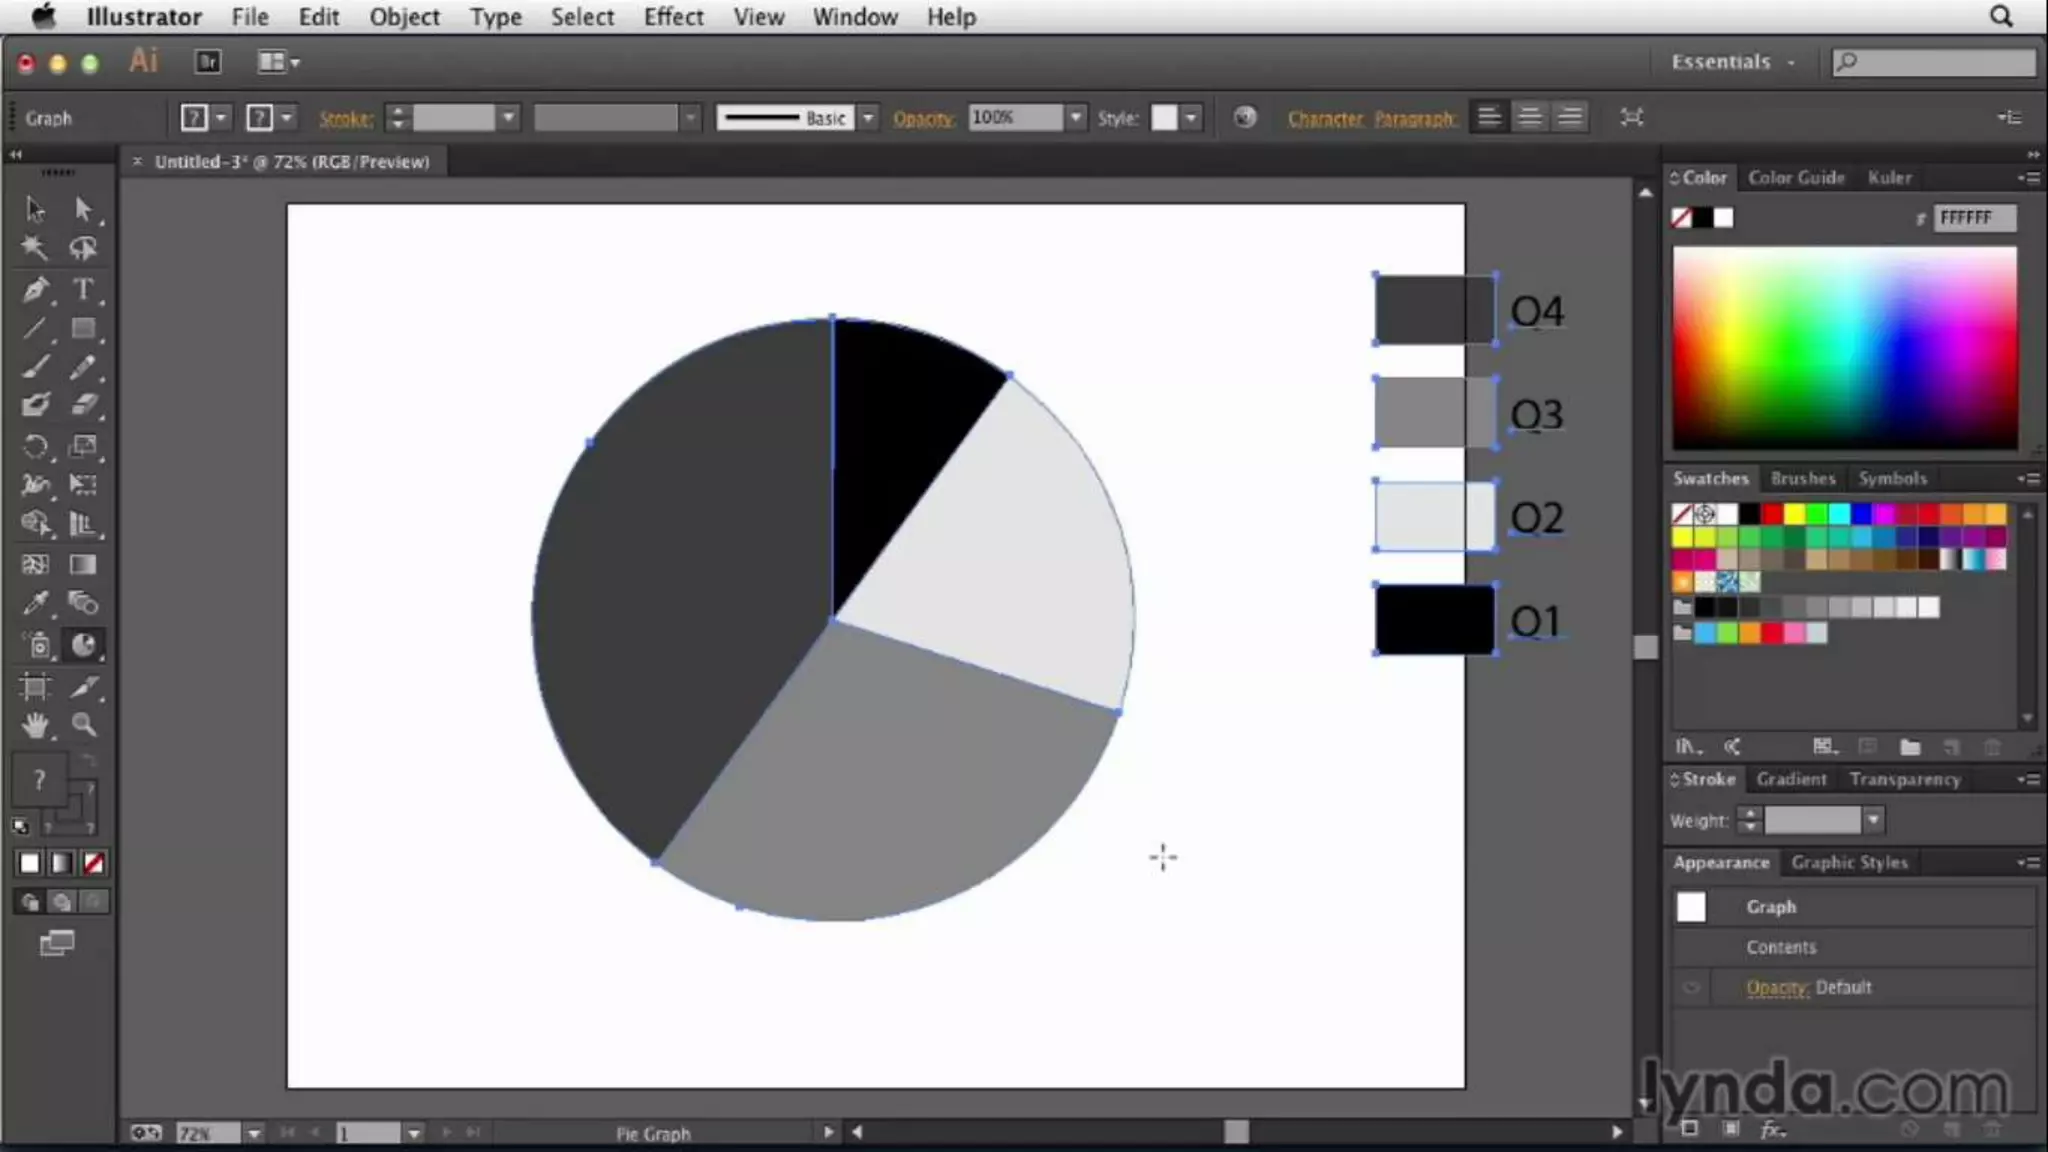Open the Opacity percentage dropdown
The width and height of the screenshot is (2048, 1152).
(x=1075, y=118)
